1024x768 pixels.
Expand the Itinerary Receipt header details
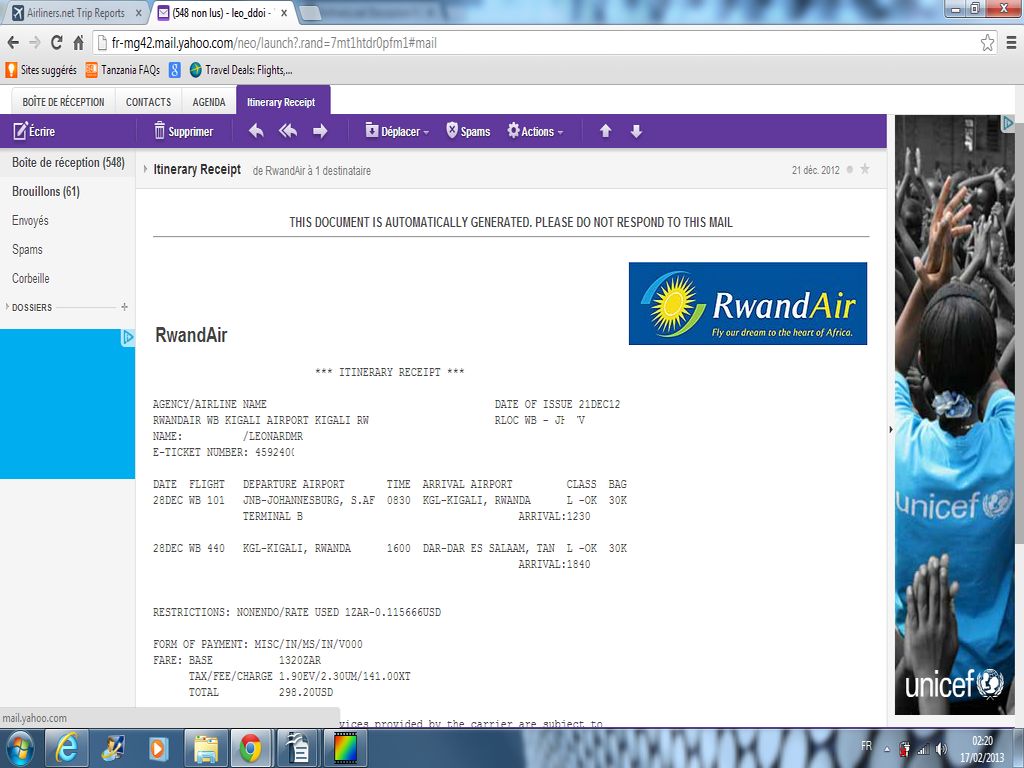tap(146, 170)
